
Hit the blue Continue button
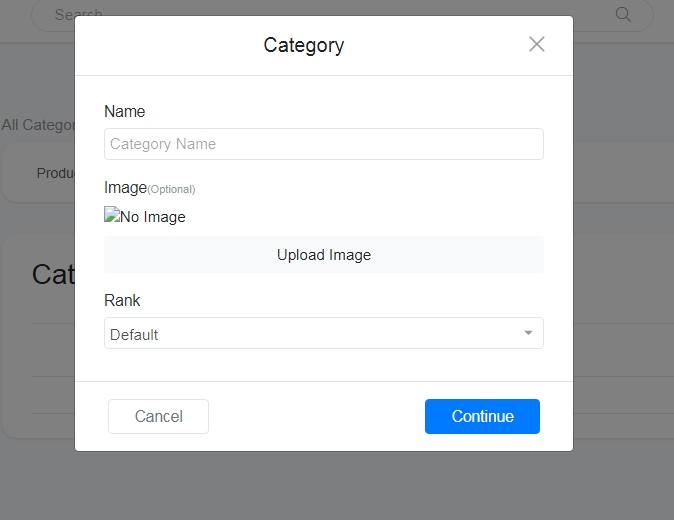[482, 416]
